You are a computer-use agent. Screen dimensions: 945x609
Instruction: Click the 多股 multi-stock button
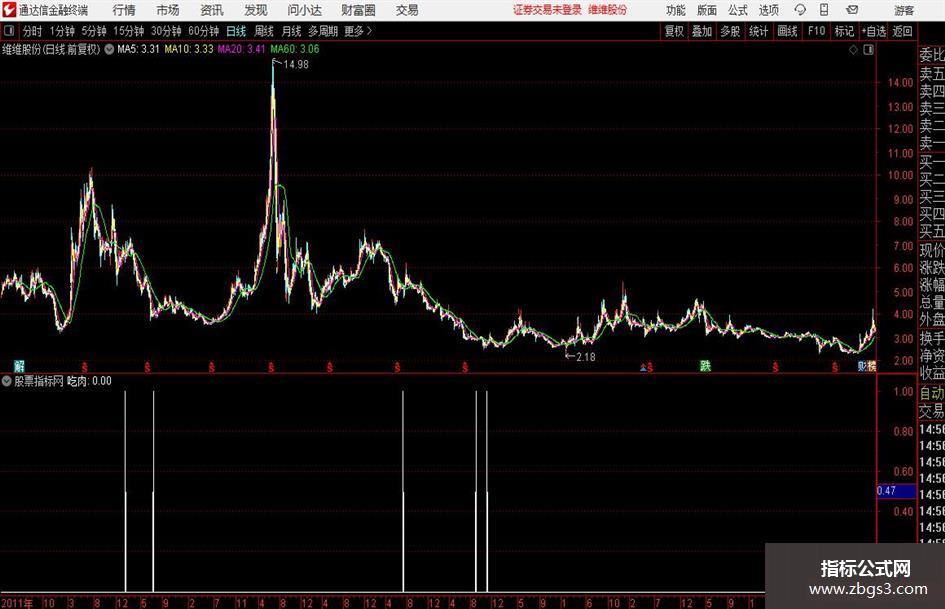[730, 31]
